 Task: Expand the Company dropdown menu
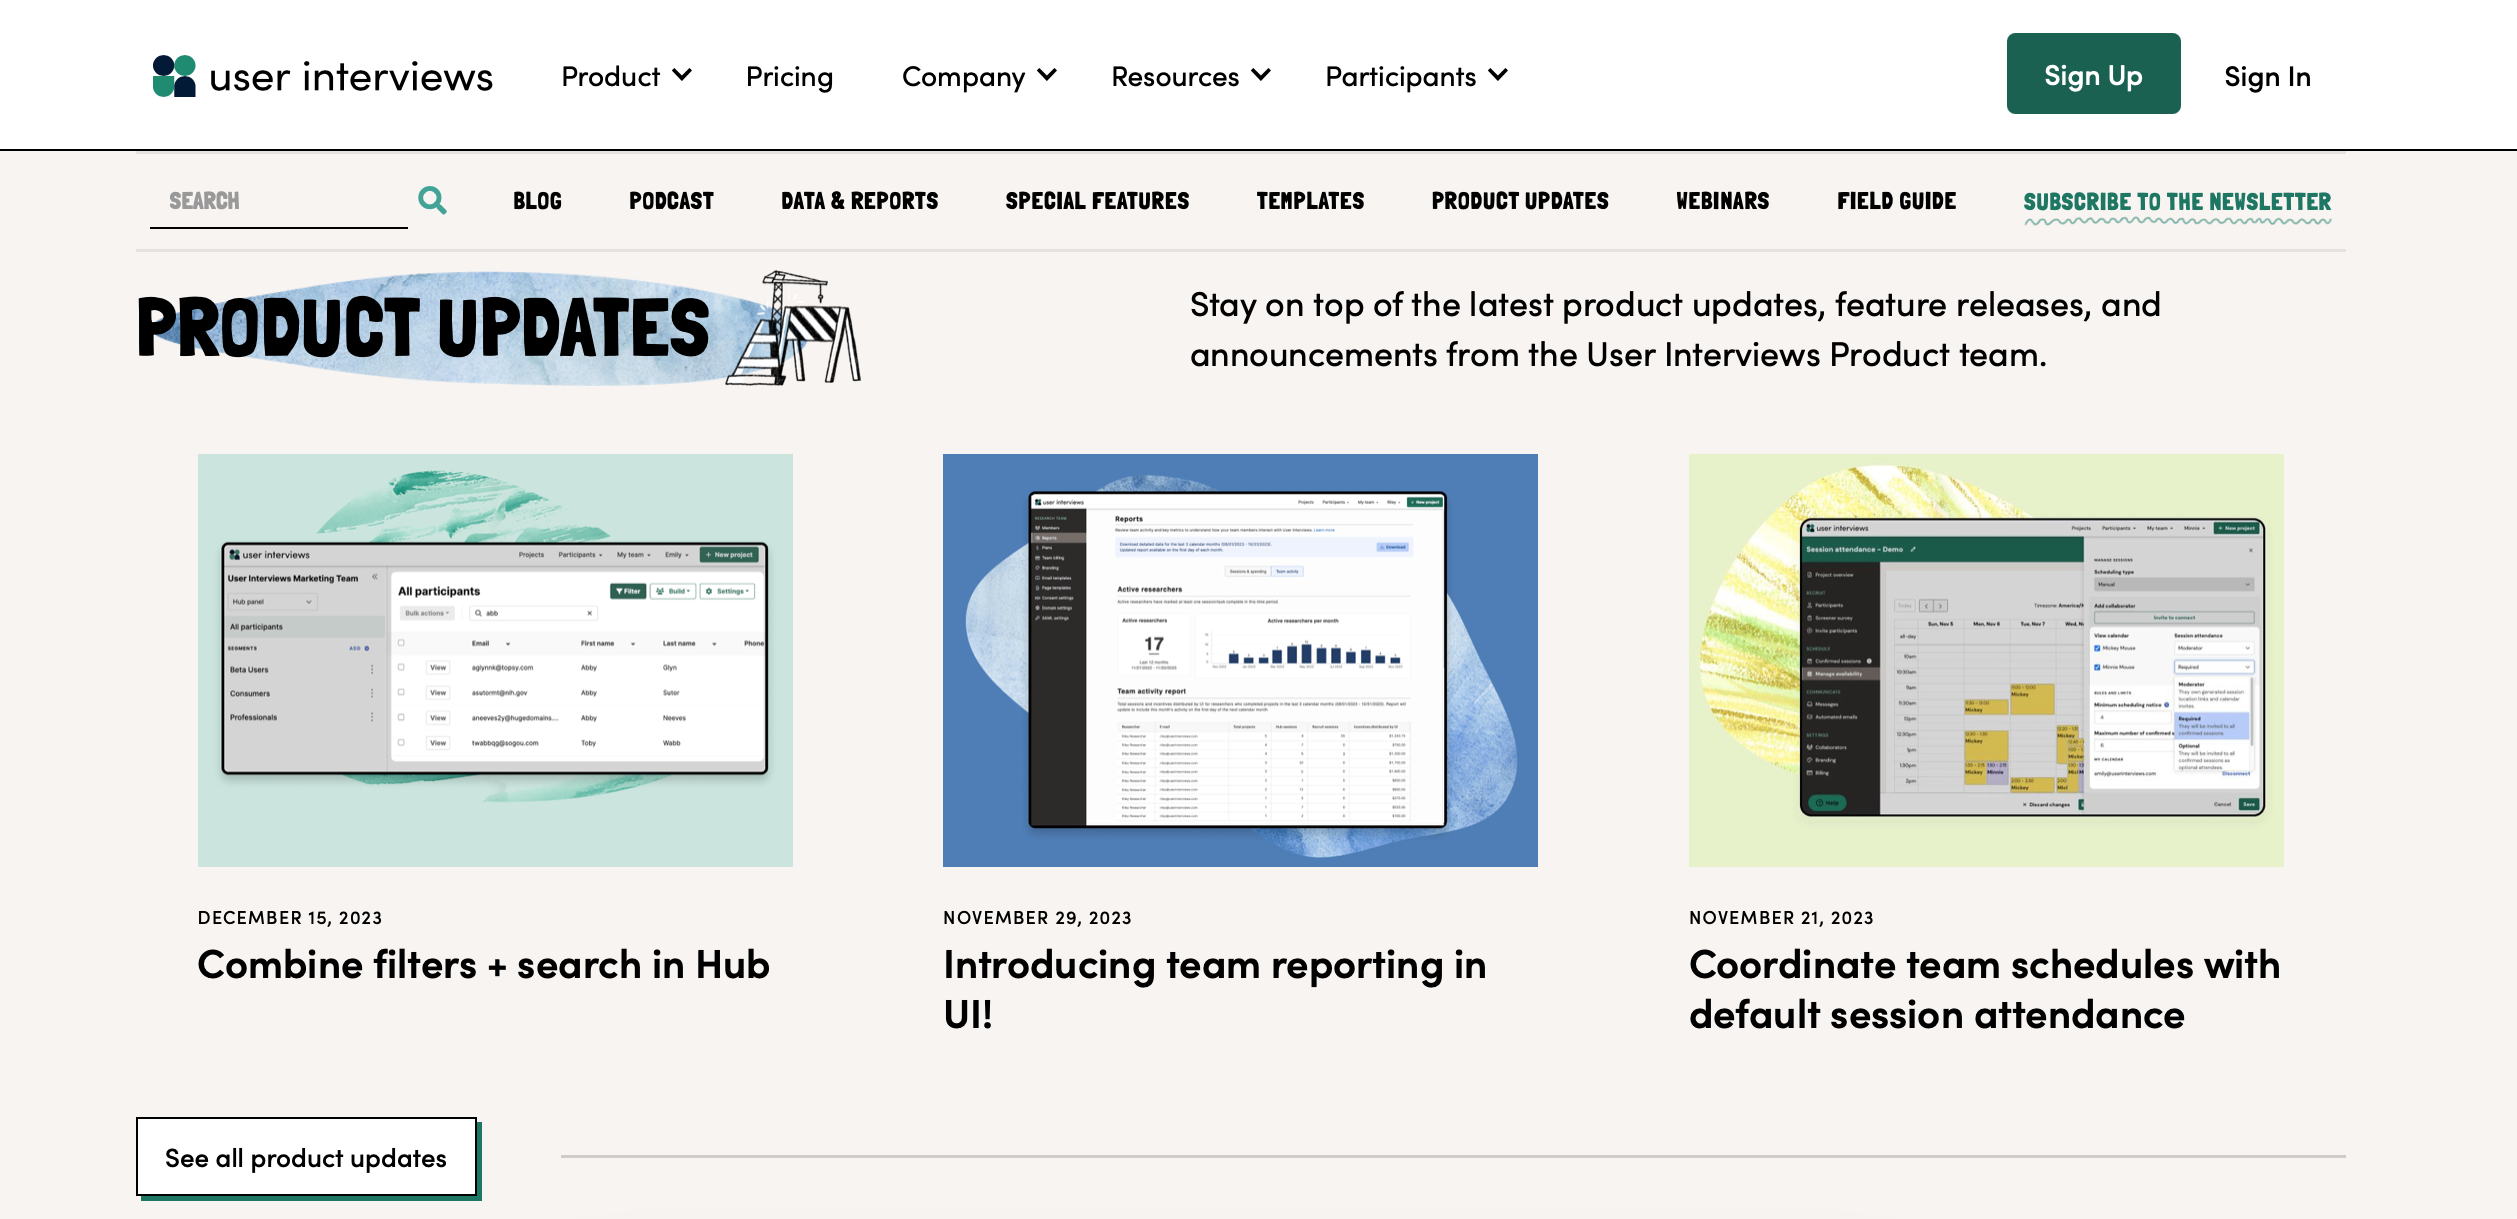point(978,76)
